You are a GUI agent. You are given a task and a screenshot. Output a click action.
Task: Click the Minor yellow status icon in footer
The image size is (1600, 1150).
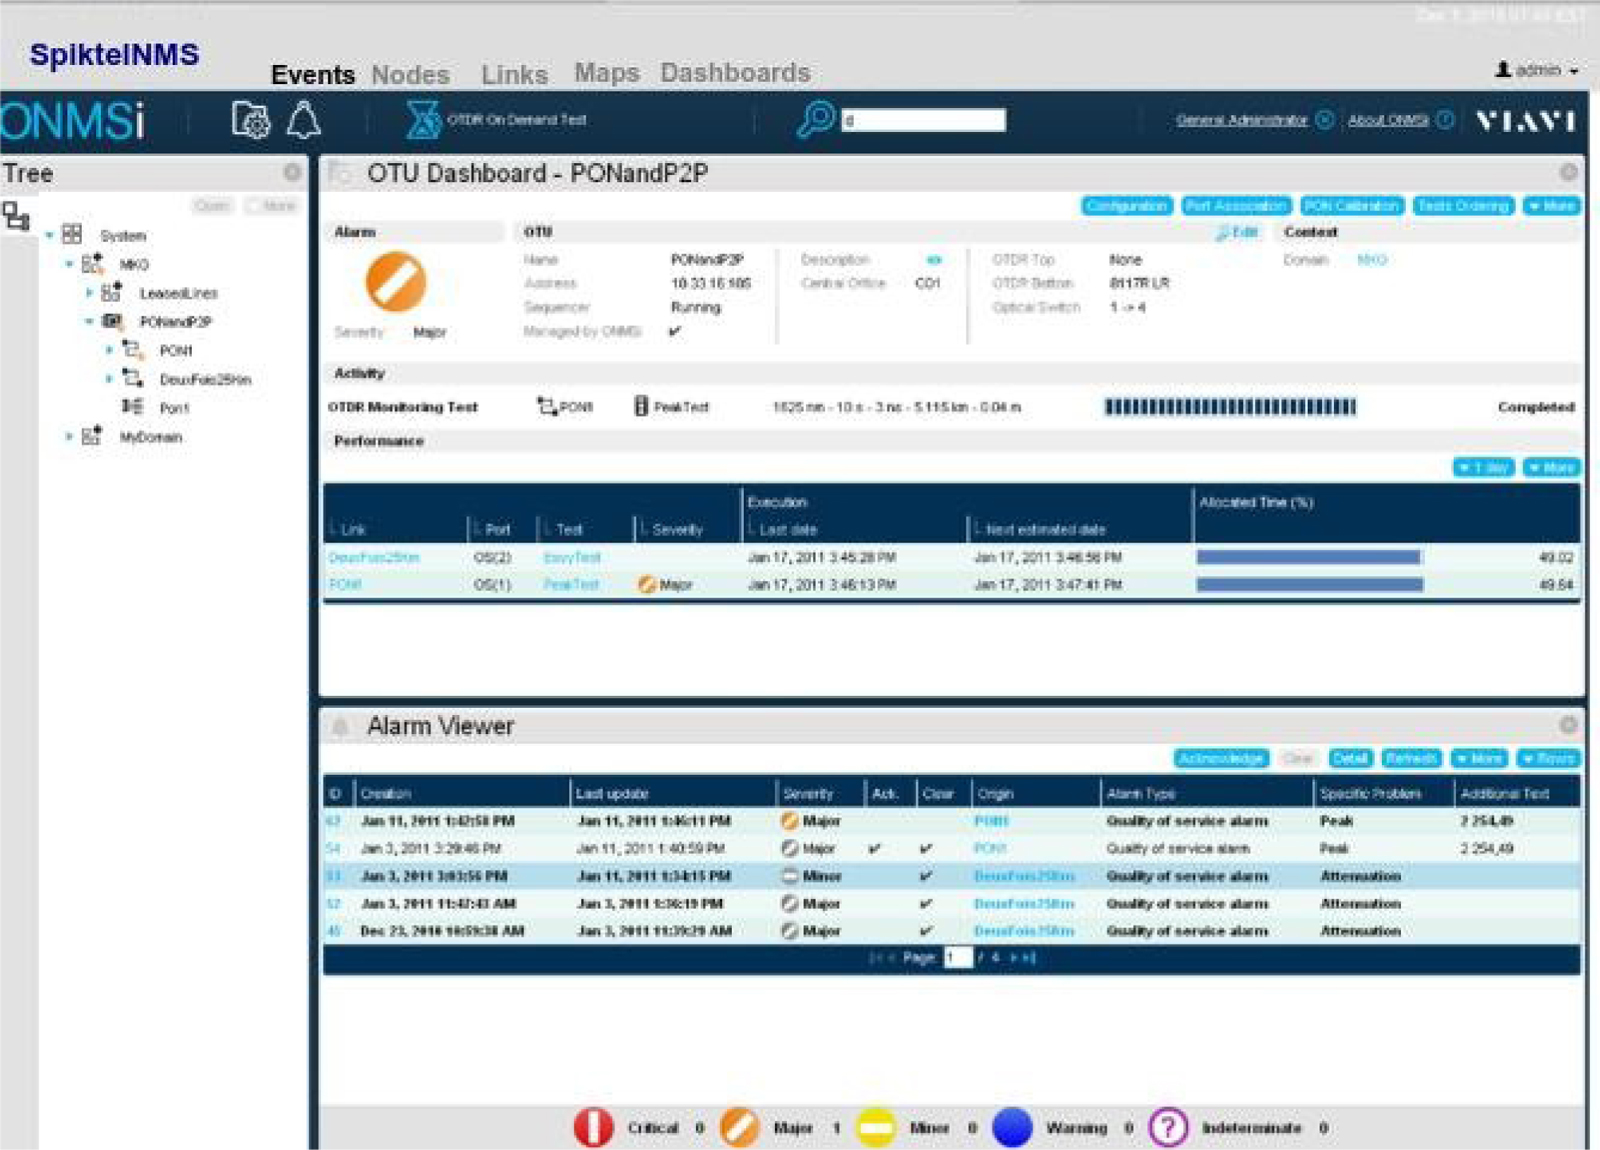click(x=876, y=1127)
